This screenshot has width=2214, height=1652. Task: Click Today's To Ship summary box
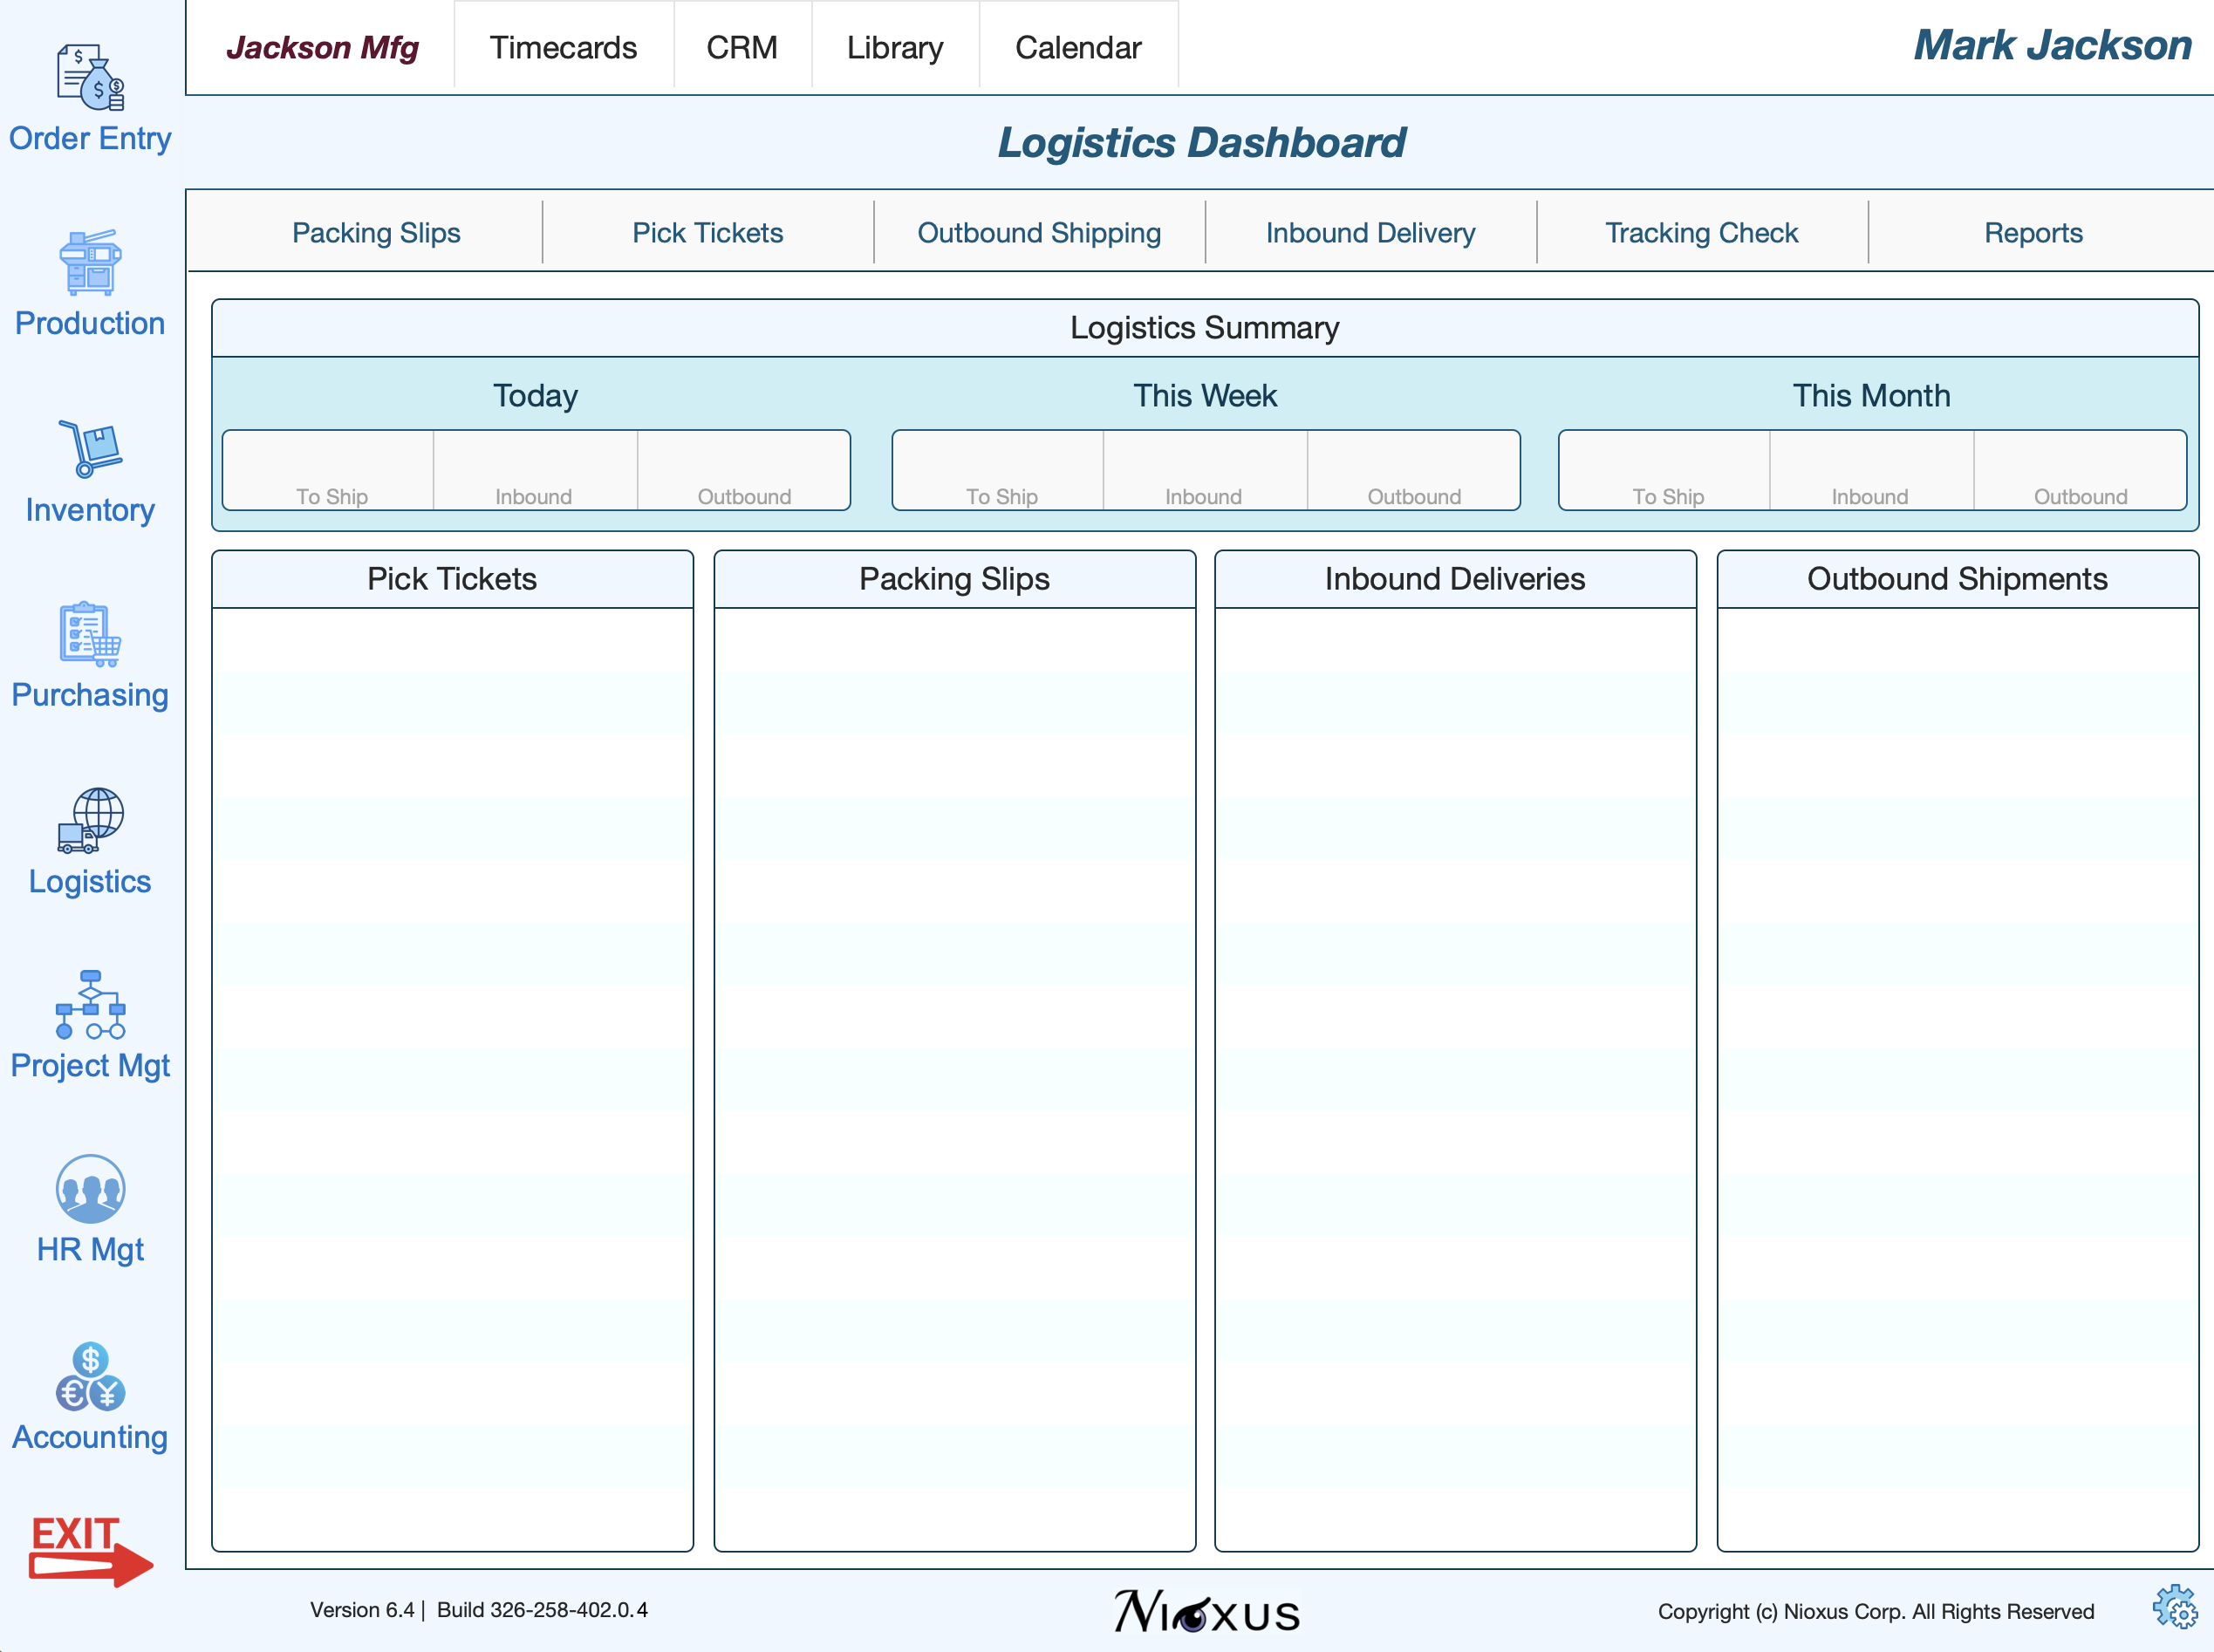(x=330, y=471)
